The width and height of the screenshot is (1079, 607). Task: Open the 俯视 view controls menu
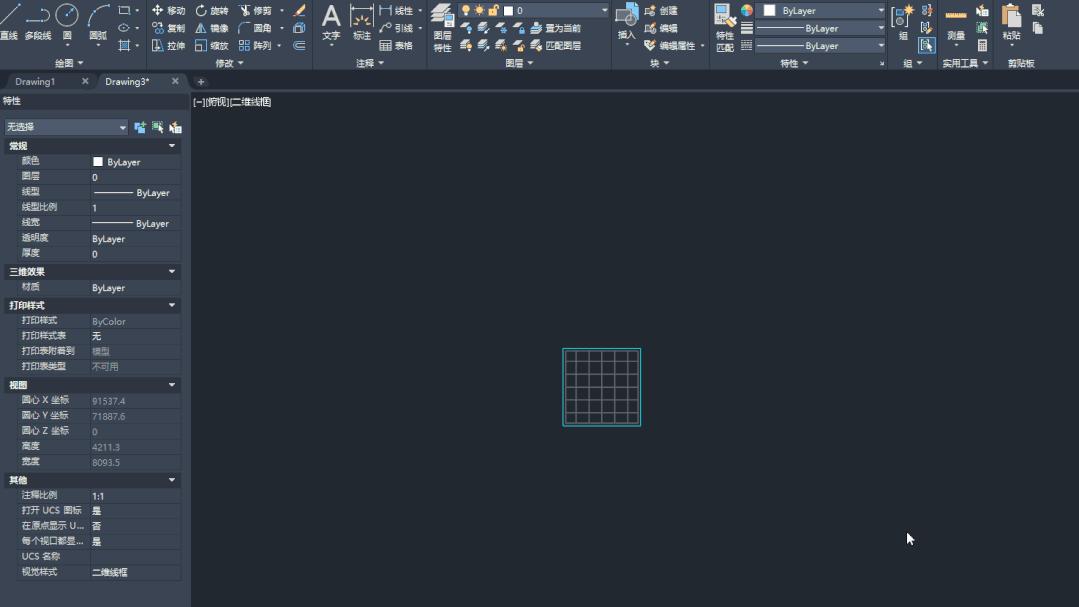pos(217,102)
